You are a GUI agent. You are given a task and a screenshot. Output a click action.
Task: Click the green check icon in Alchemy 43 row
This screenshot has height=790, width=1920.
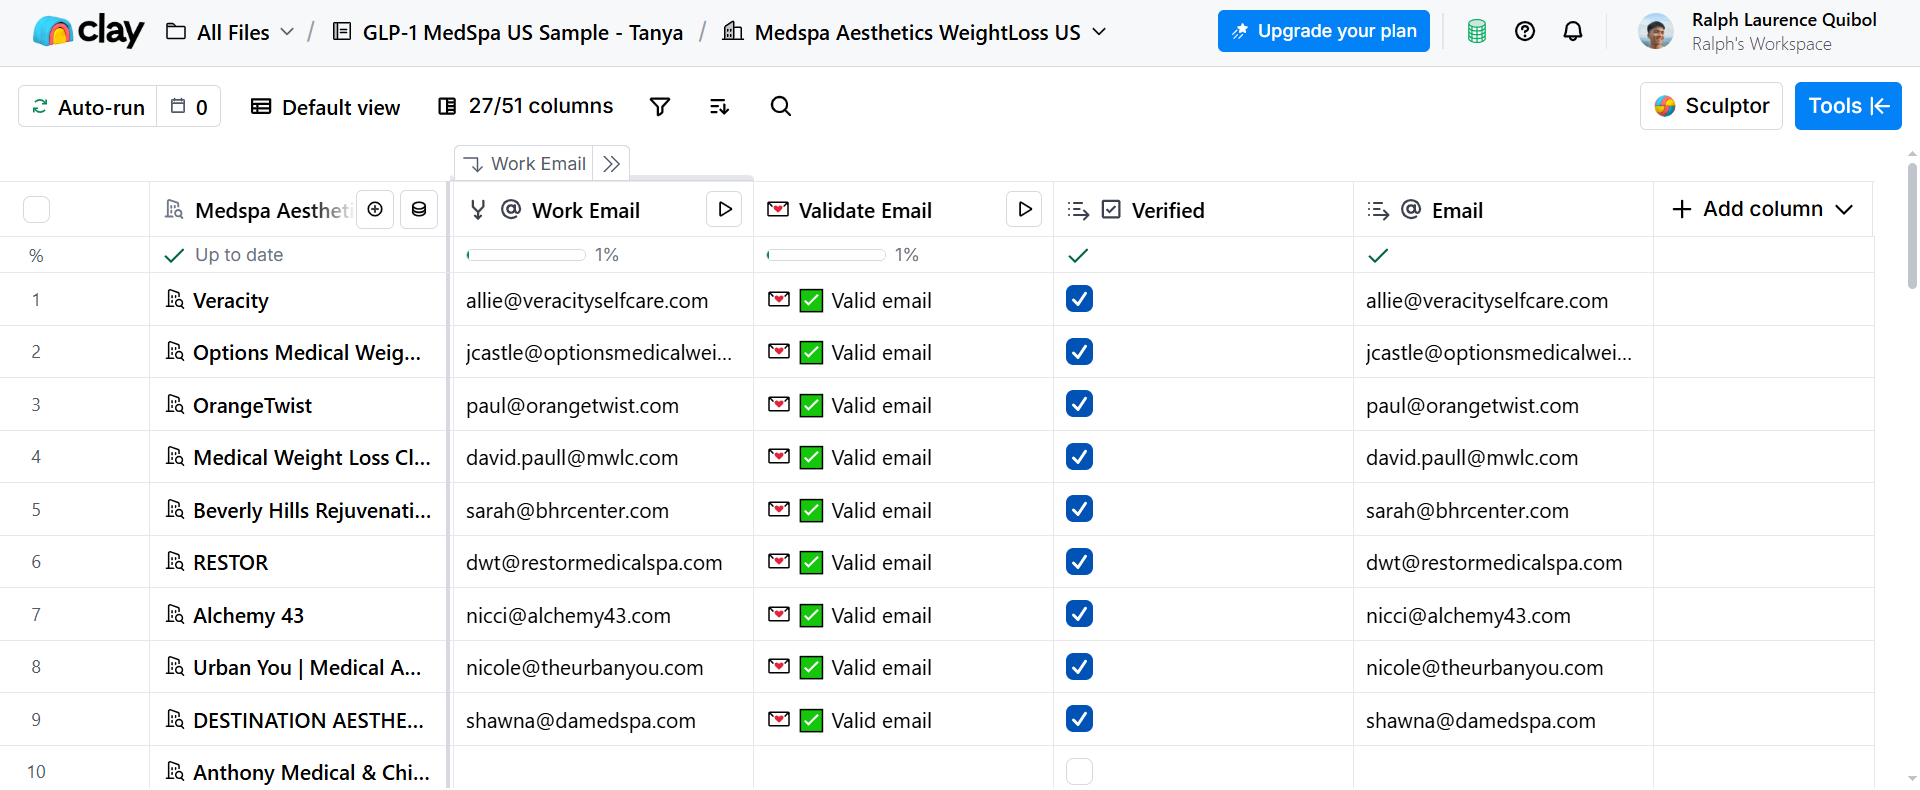click(x=812, y=615)
